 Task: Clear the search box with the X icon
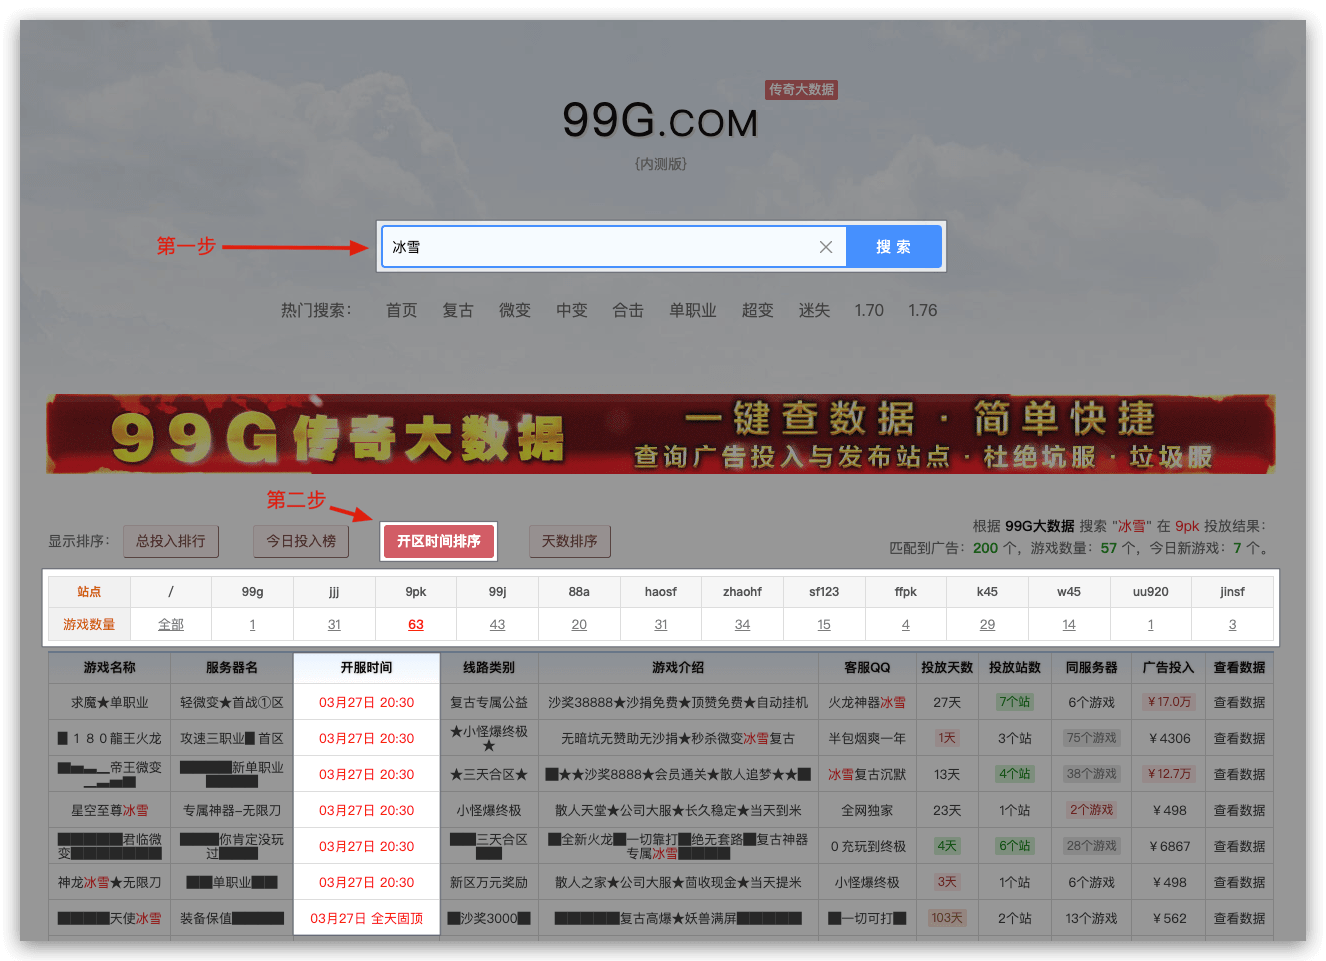826,247
